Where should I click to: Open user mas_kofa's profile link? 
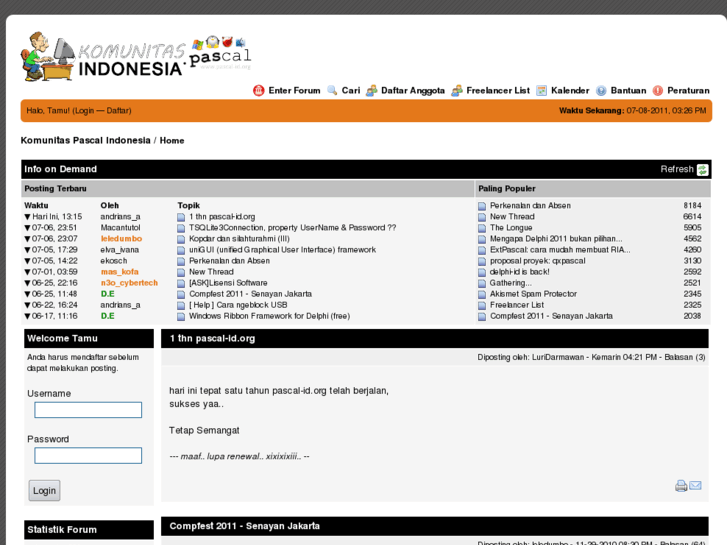pos(120,272)
